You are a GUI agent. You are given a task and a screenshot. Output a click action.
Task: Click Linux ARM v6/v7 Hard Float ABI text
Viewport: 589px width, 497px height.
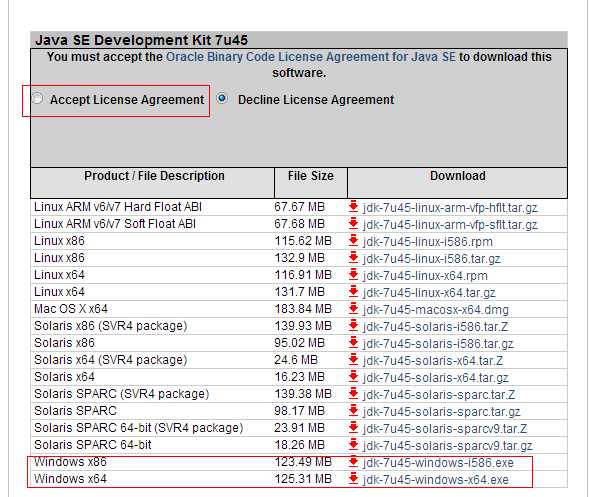[118, 207]
